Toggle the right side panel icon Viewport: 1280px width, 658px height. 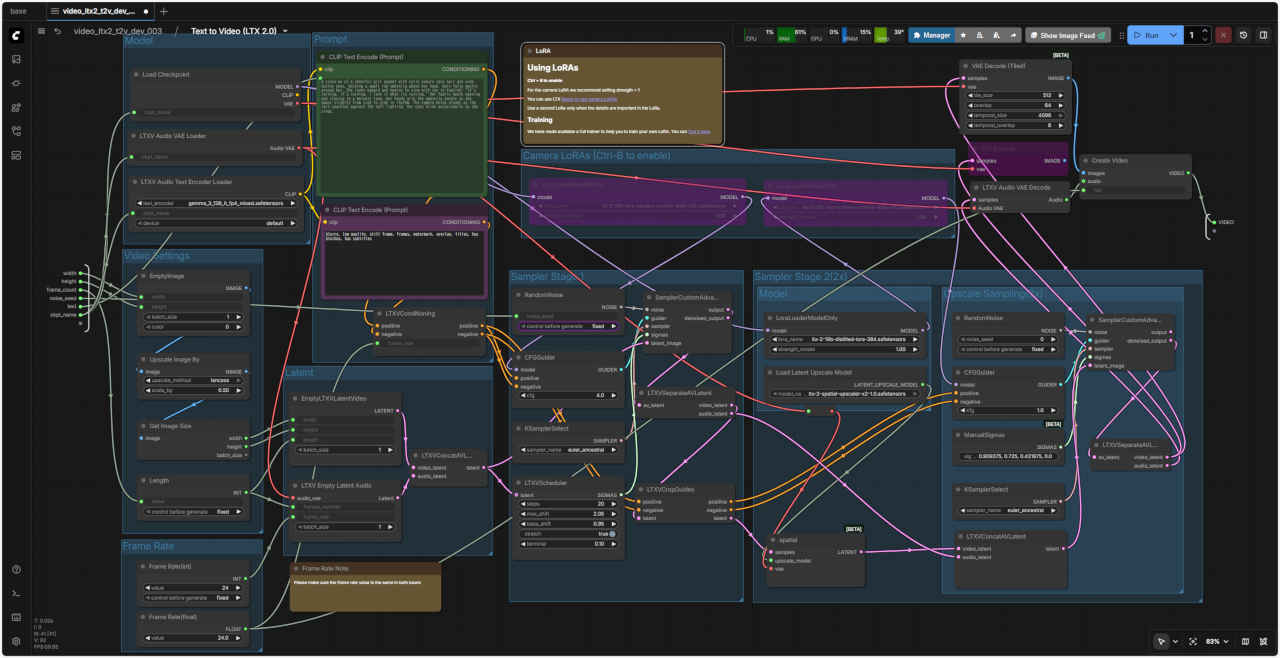pyautogui.click(x=1264, y=35)
